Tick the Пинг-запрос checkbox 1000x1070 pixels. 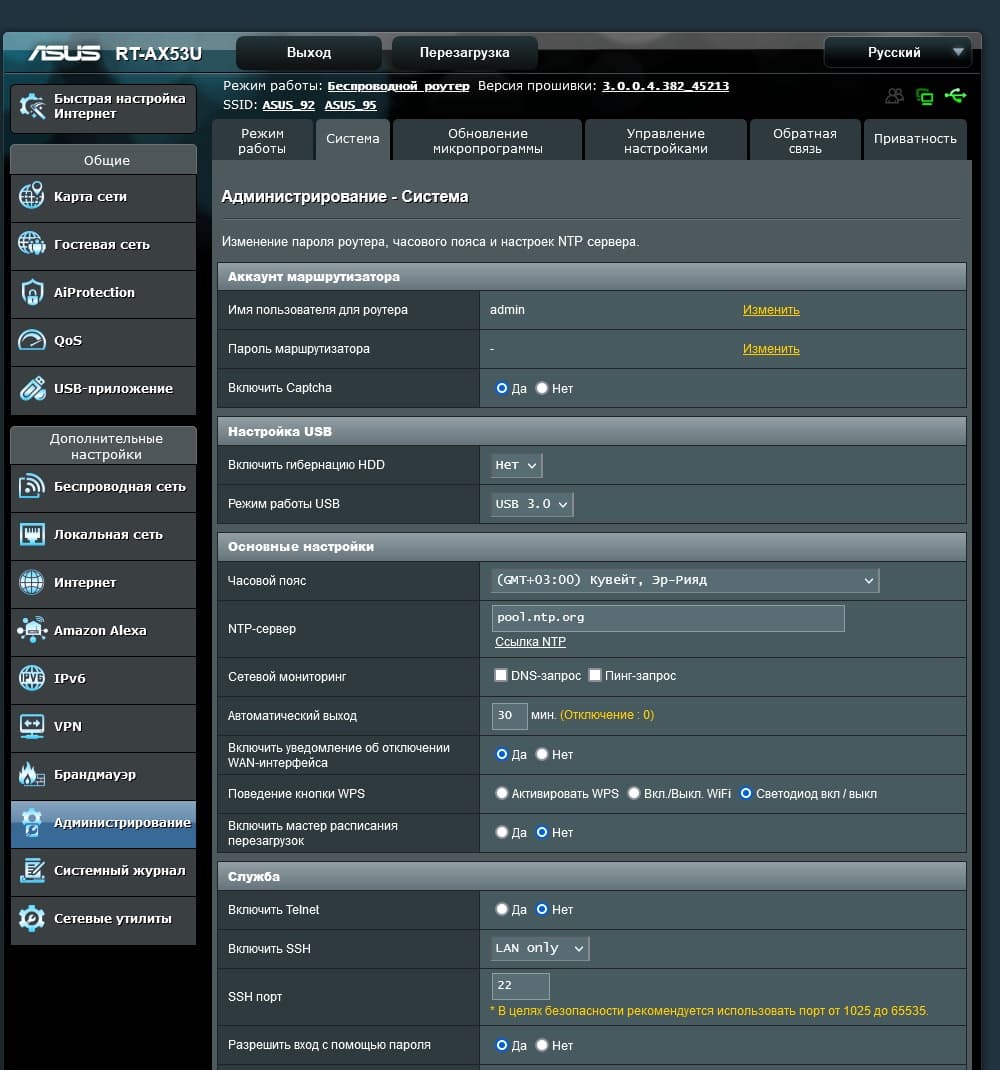tap(595, 676)
